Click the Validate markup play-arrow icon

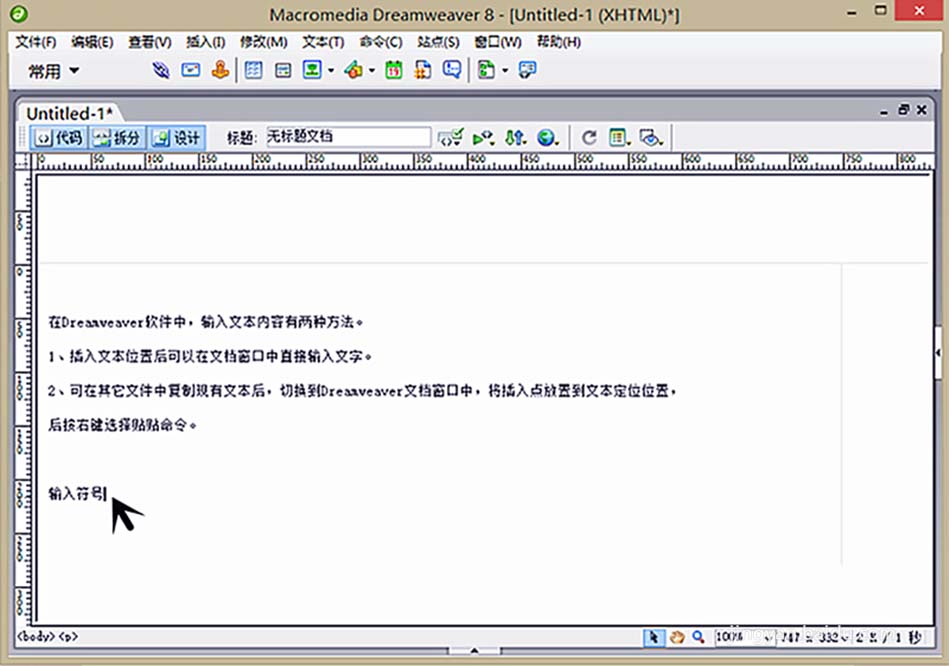click(x=483, y=138)
